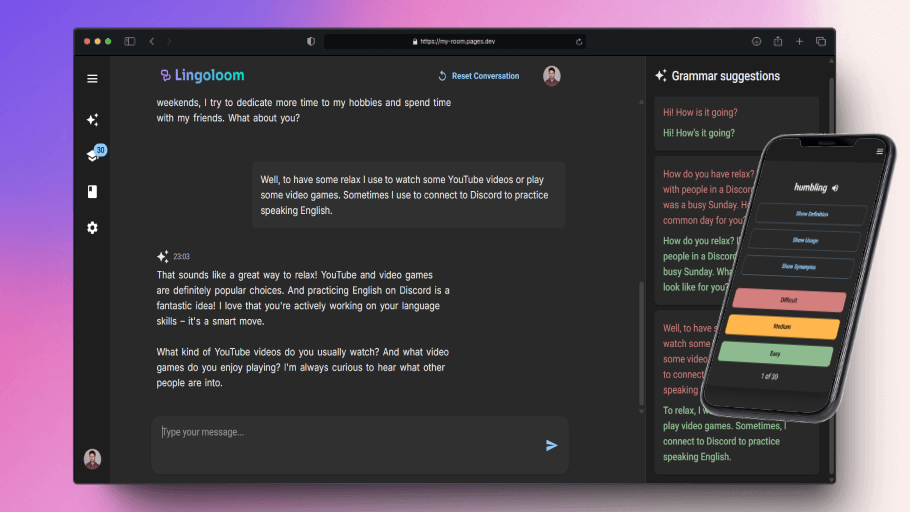
Task: Open the hamburger menu in Lingoloom sidebar
Action: click(92, 78)
